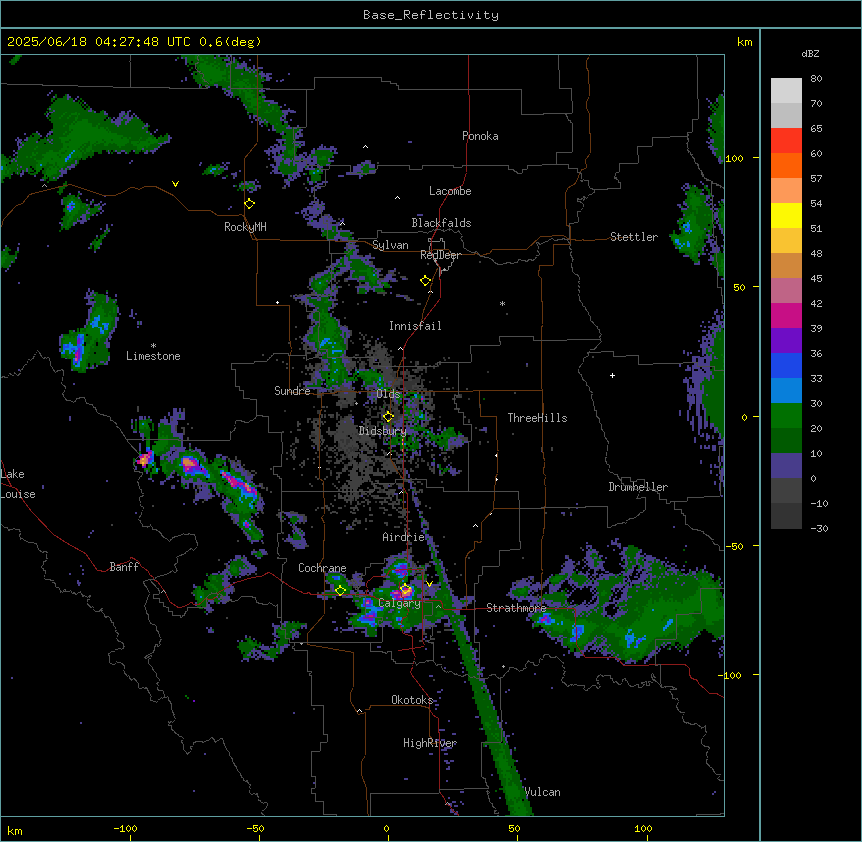Image resolution: width=862 pixels, height=842 pixels.
Task: Select the red 60-65 dBZ legend swatch
Action: [x=786, y=141]
